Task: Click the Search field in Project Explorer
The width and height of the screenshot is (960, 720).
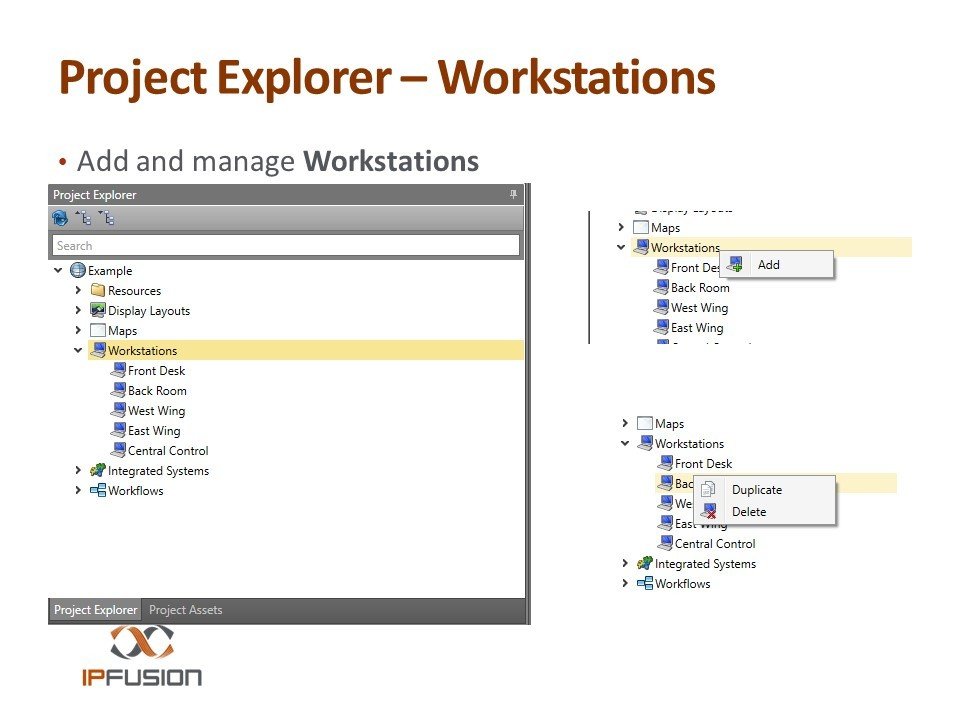Action: [286, 246]
